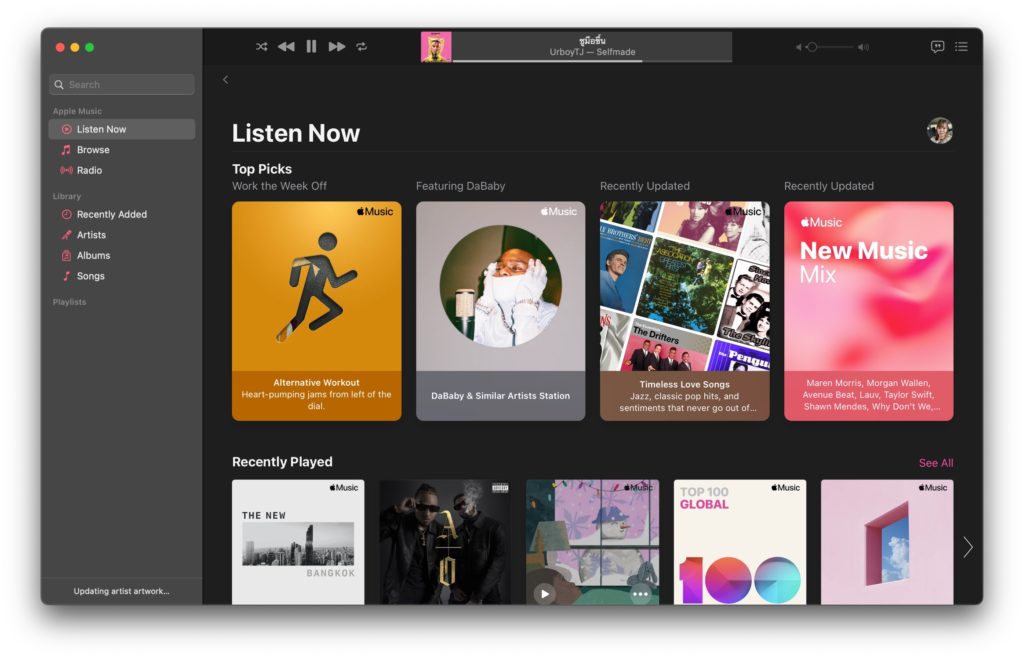Viewport: 1024px width, 659px height.
Task: Toggle the repeat button
Action: (361, 47)
